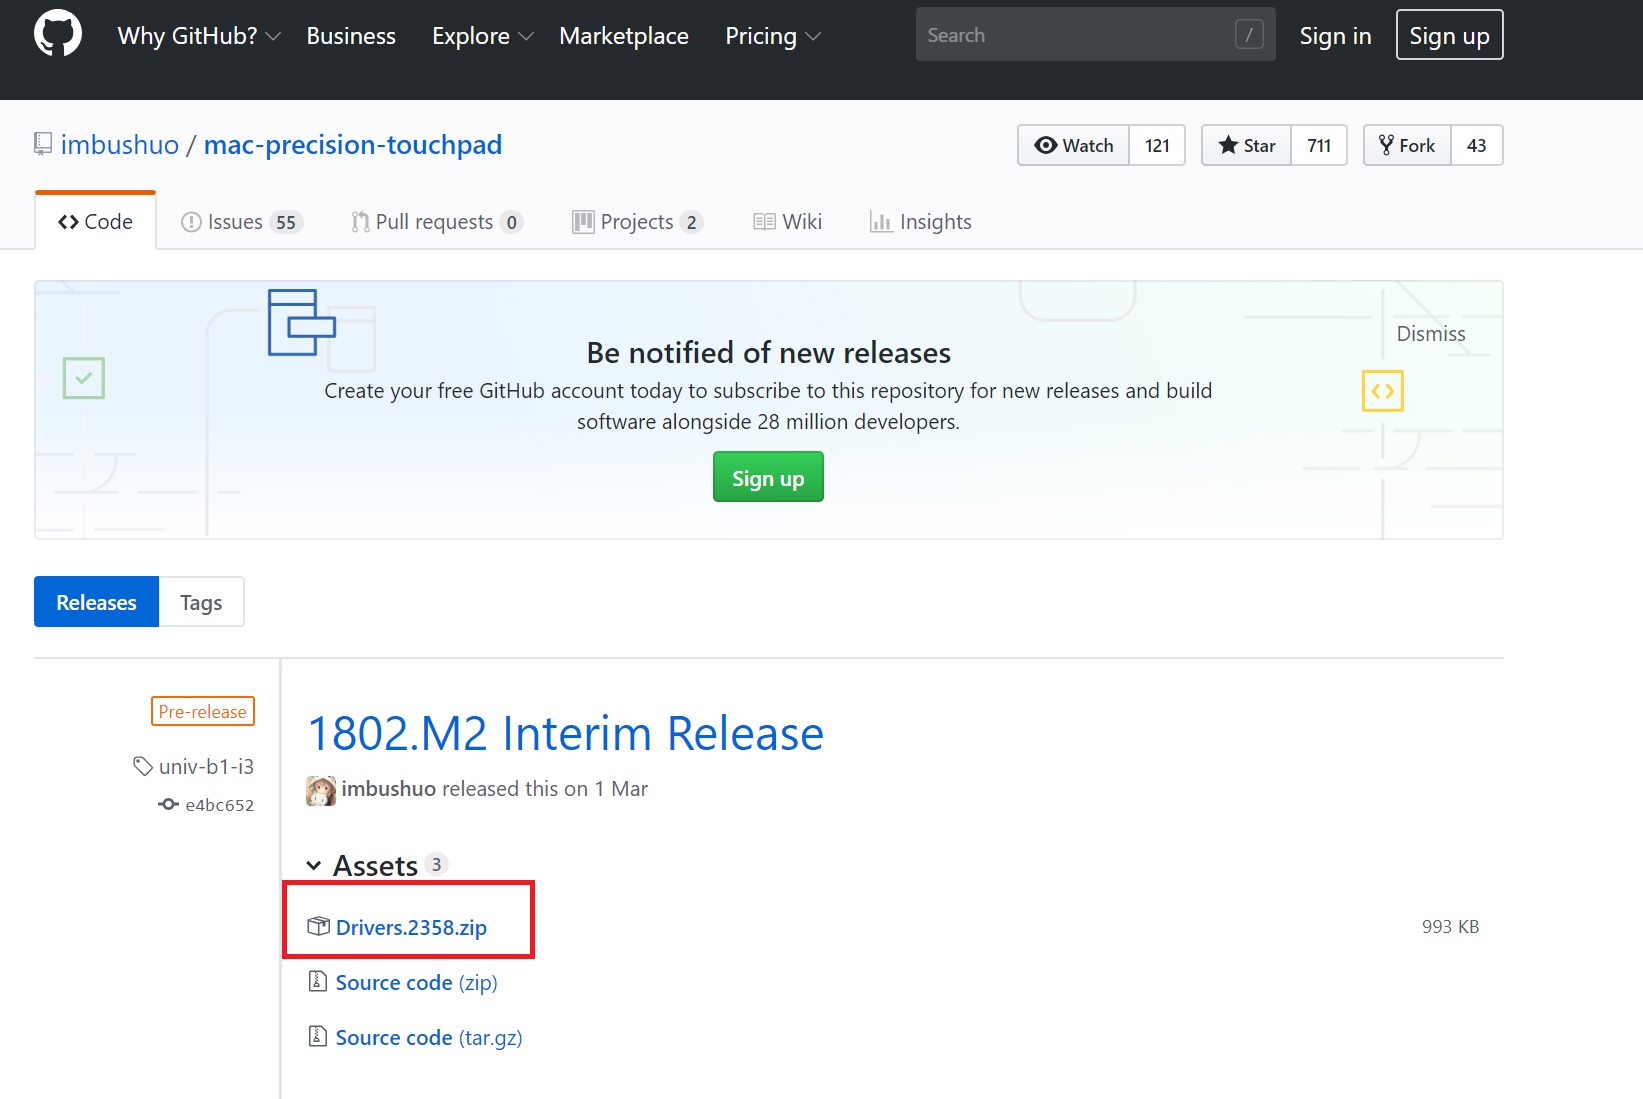Viewport: 1643px width, 1099px height.
Task: Click the Pre-release label
Action: 203,711
